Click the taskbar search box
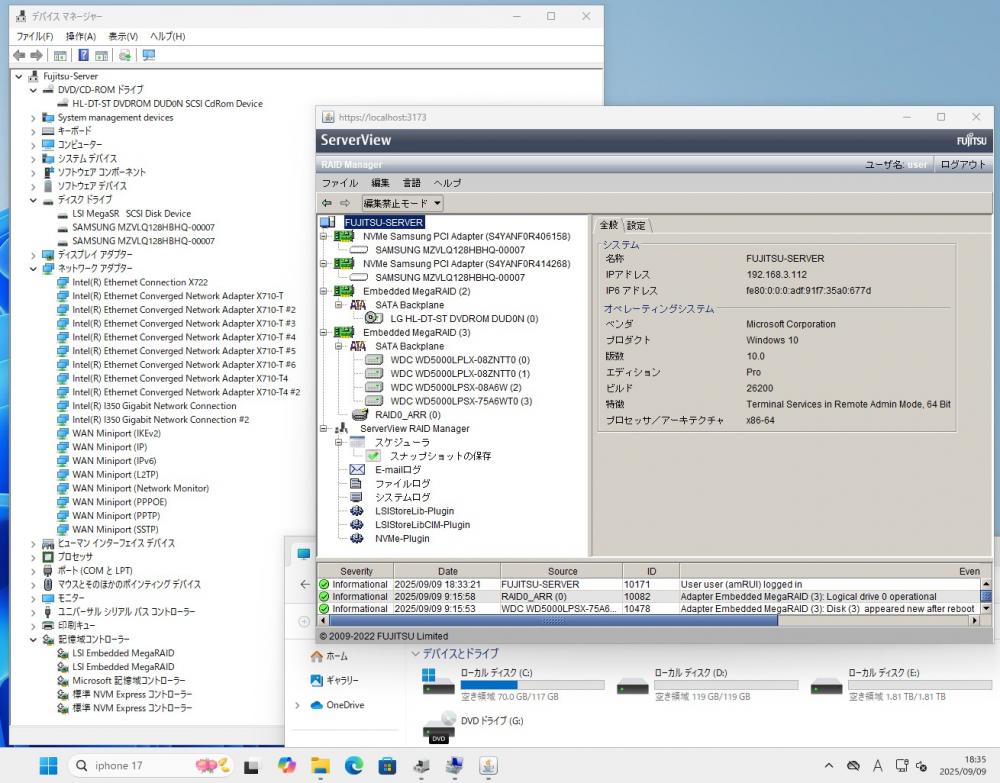This screenshot has width=1000, height=783. pos(149,765)
